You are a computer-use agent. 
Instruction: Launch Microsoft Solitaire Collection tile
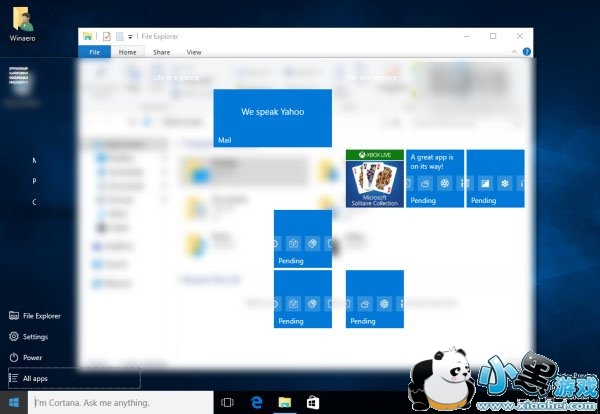(374, 179)
